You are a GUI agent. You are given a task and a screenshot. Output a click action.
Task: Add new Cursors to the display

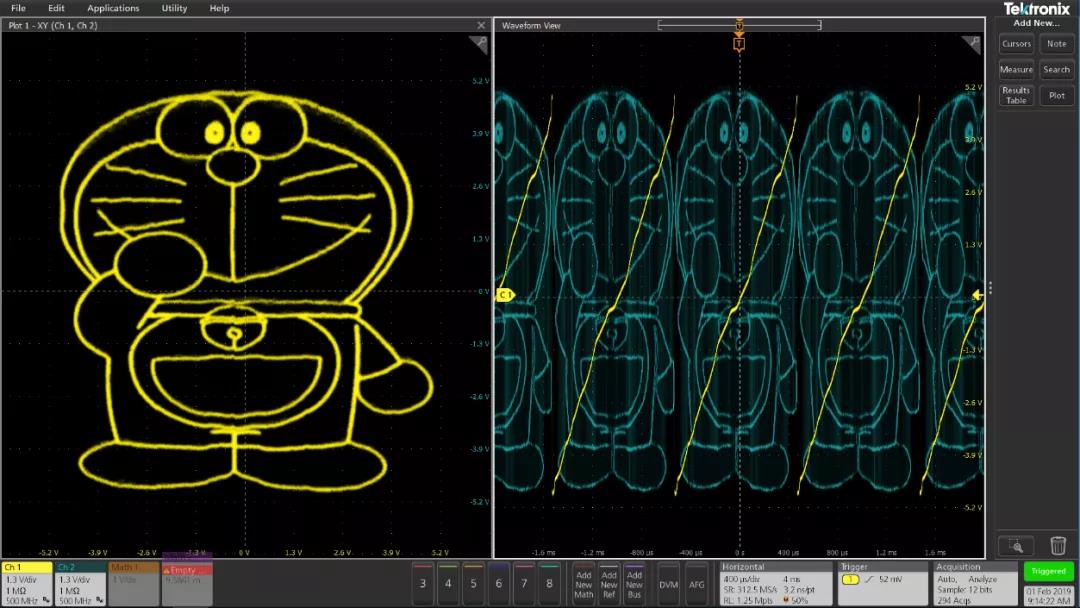click(x=1016, y=44)
